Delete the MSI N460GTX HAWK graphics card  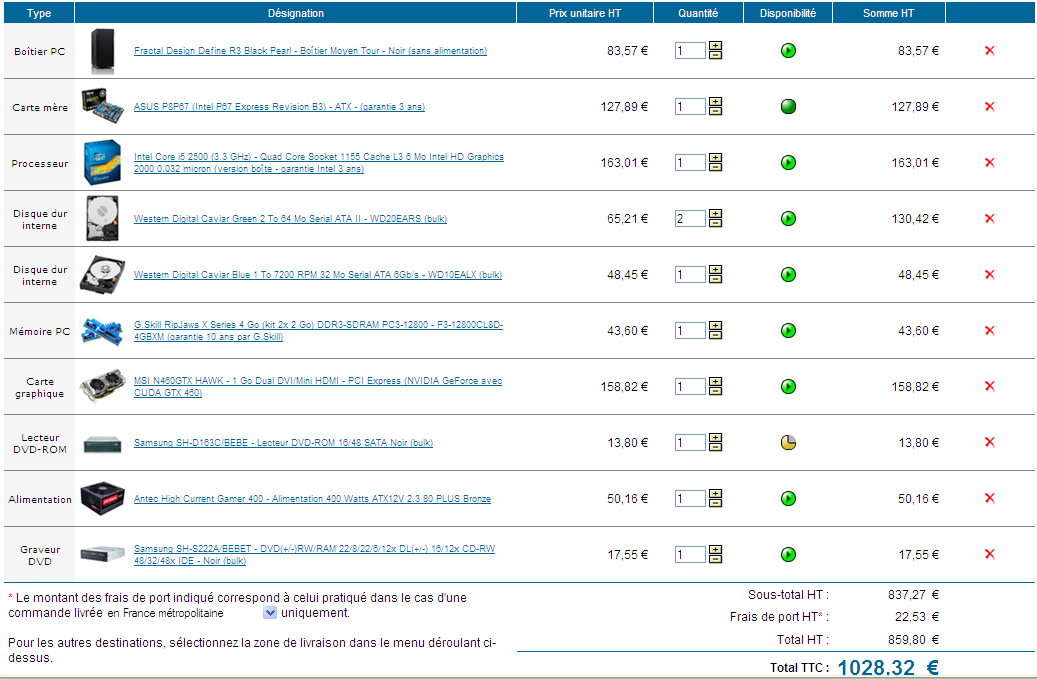989,387
